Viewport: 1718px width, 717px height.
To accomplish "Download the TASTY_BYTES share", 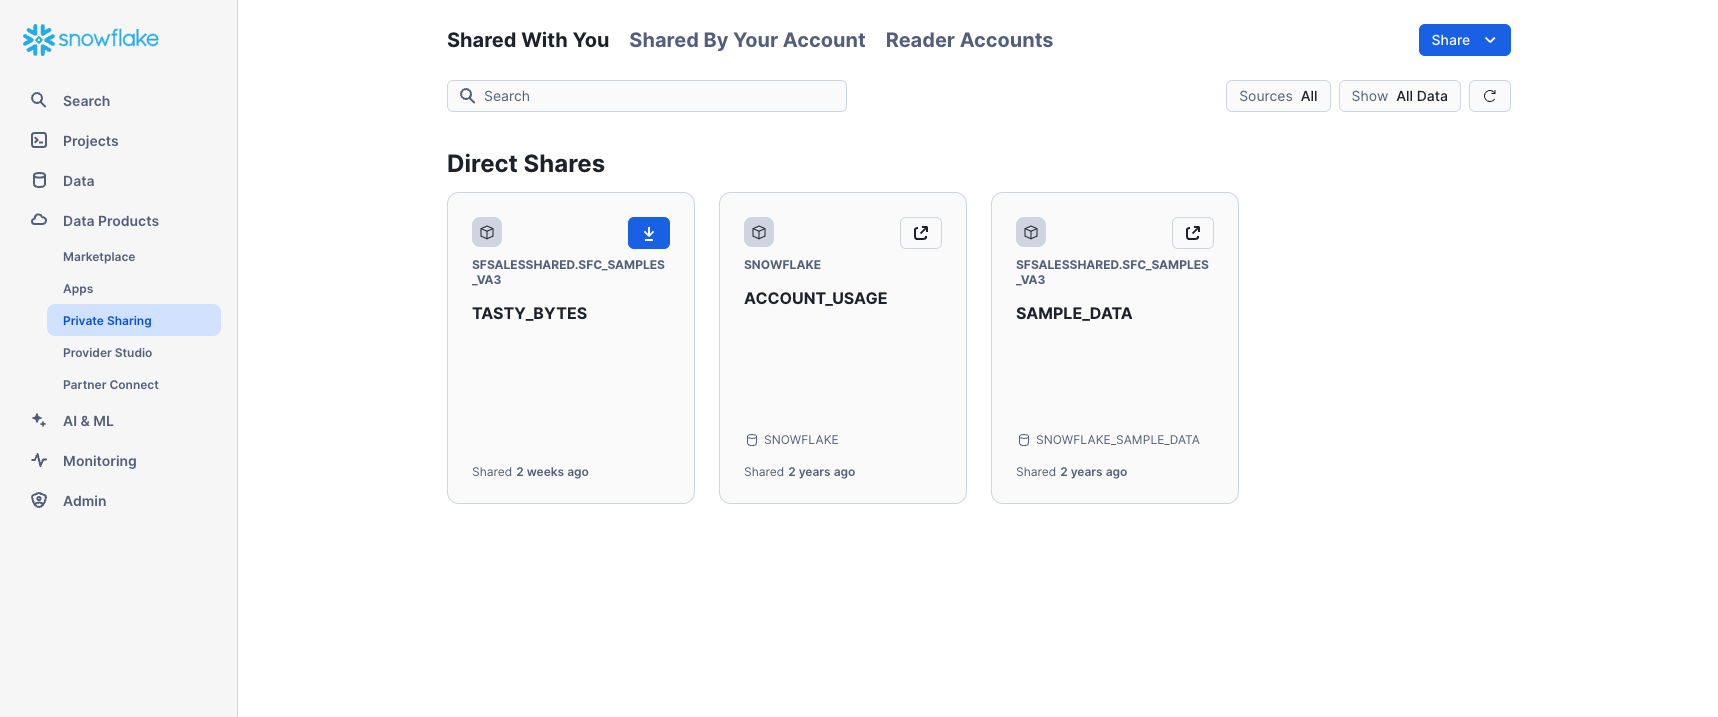I will pyautogui.click(x=649, y=233).
